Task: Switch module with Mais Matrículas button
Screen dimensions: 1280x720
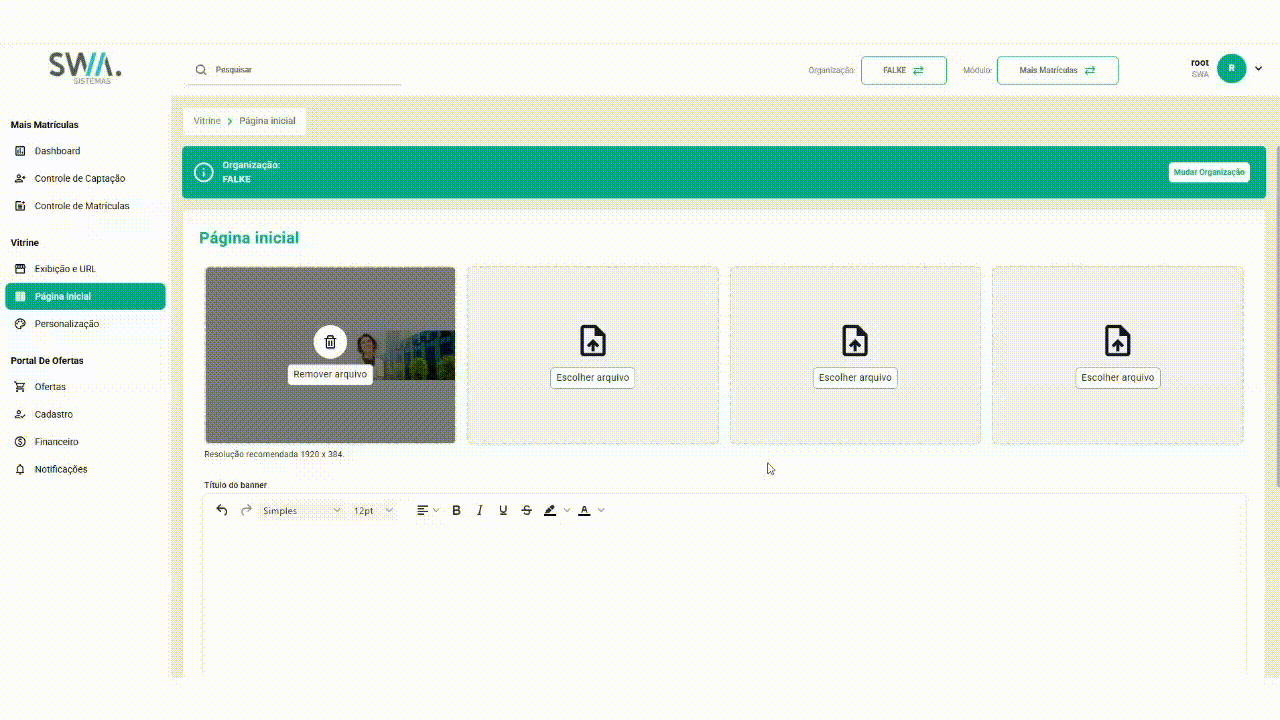Action: [1058, 70]
